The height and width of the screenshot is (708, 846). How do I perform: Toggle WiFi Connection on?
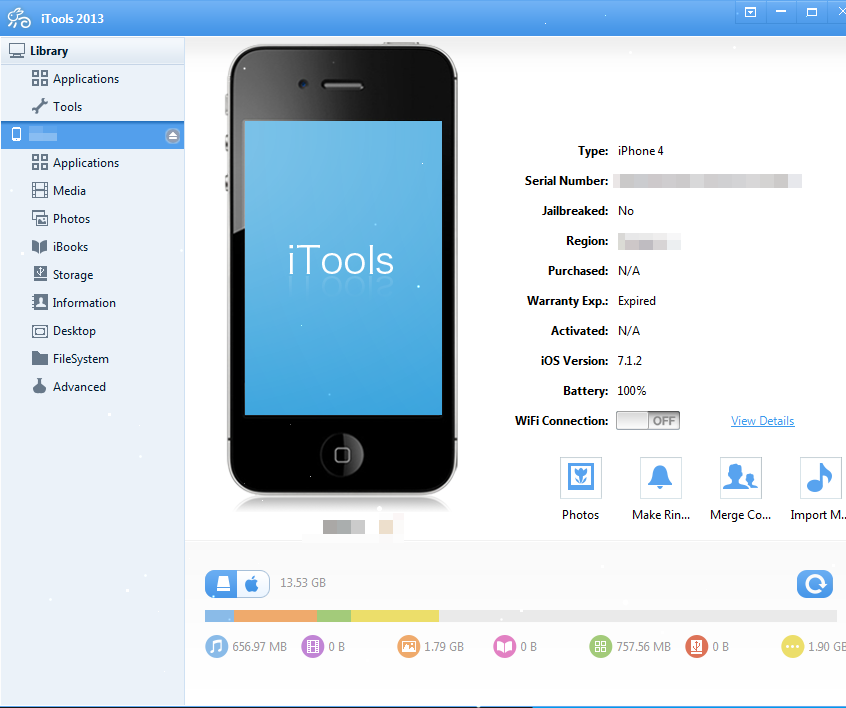(647, 420)
